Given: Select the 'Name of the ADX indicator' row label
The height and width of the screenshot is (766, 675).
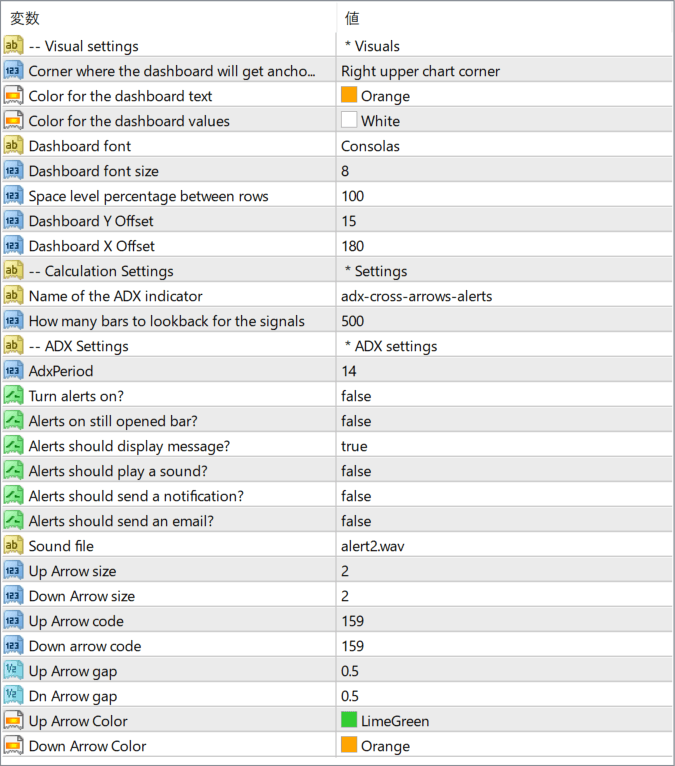Looking at the screenshot, I should pos(115,296).
